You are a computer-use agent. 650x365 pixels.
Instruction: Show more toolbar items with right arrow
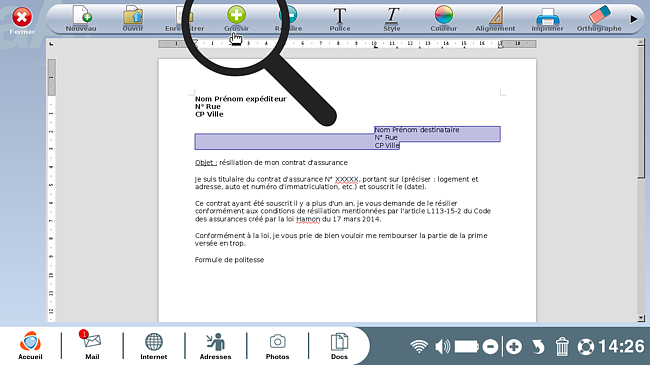[x=633, y=19]
